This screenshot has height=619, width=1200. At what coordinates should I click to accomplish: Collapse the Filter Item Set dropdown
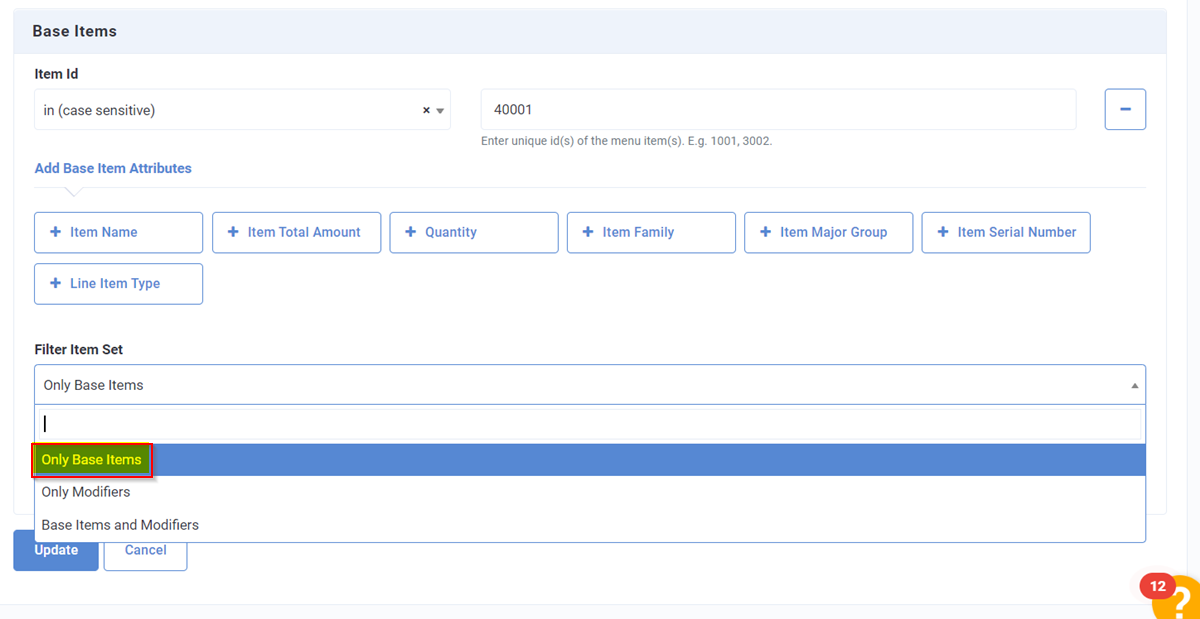[x=1134, y=385]
